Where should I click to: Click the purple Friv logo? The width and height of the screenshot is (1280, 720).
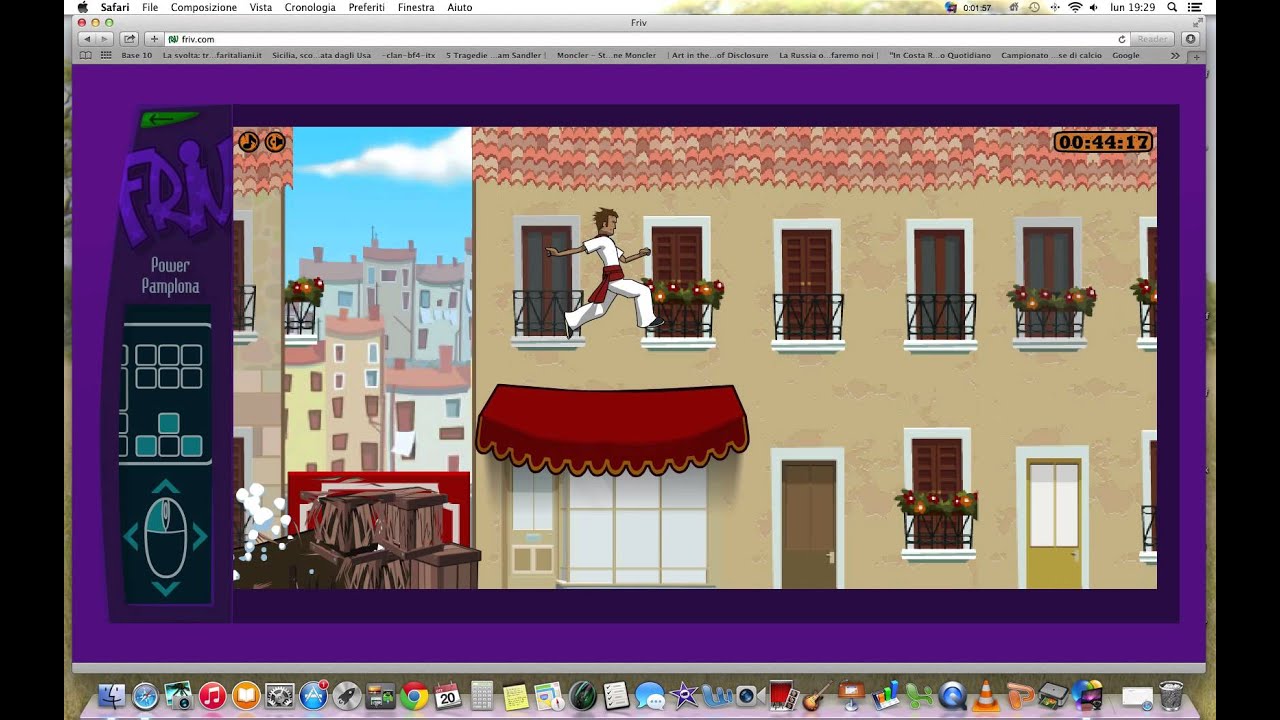point(174,195)
